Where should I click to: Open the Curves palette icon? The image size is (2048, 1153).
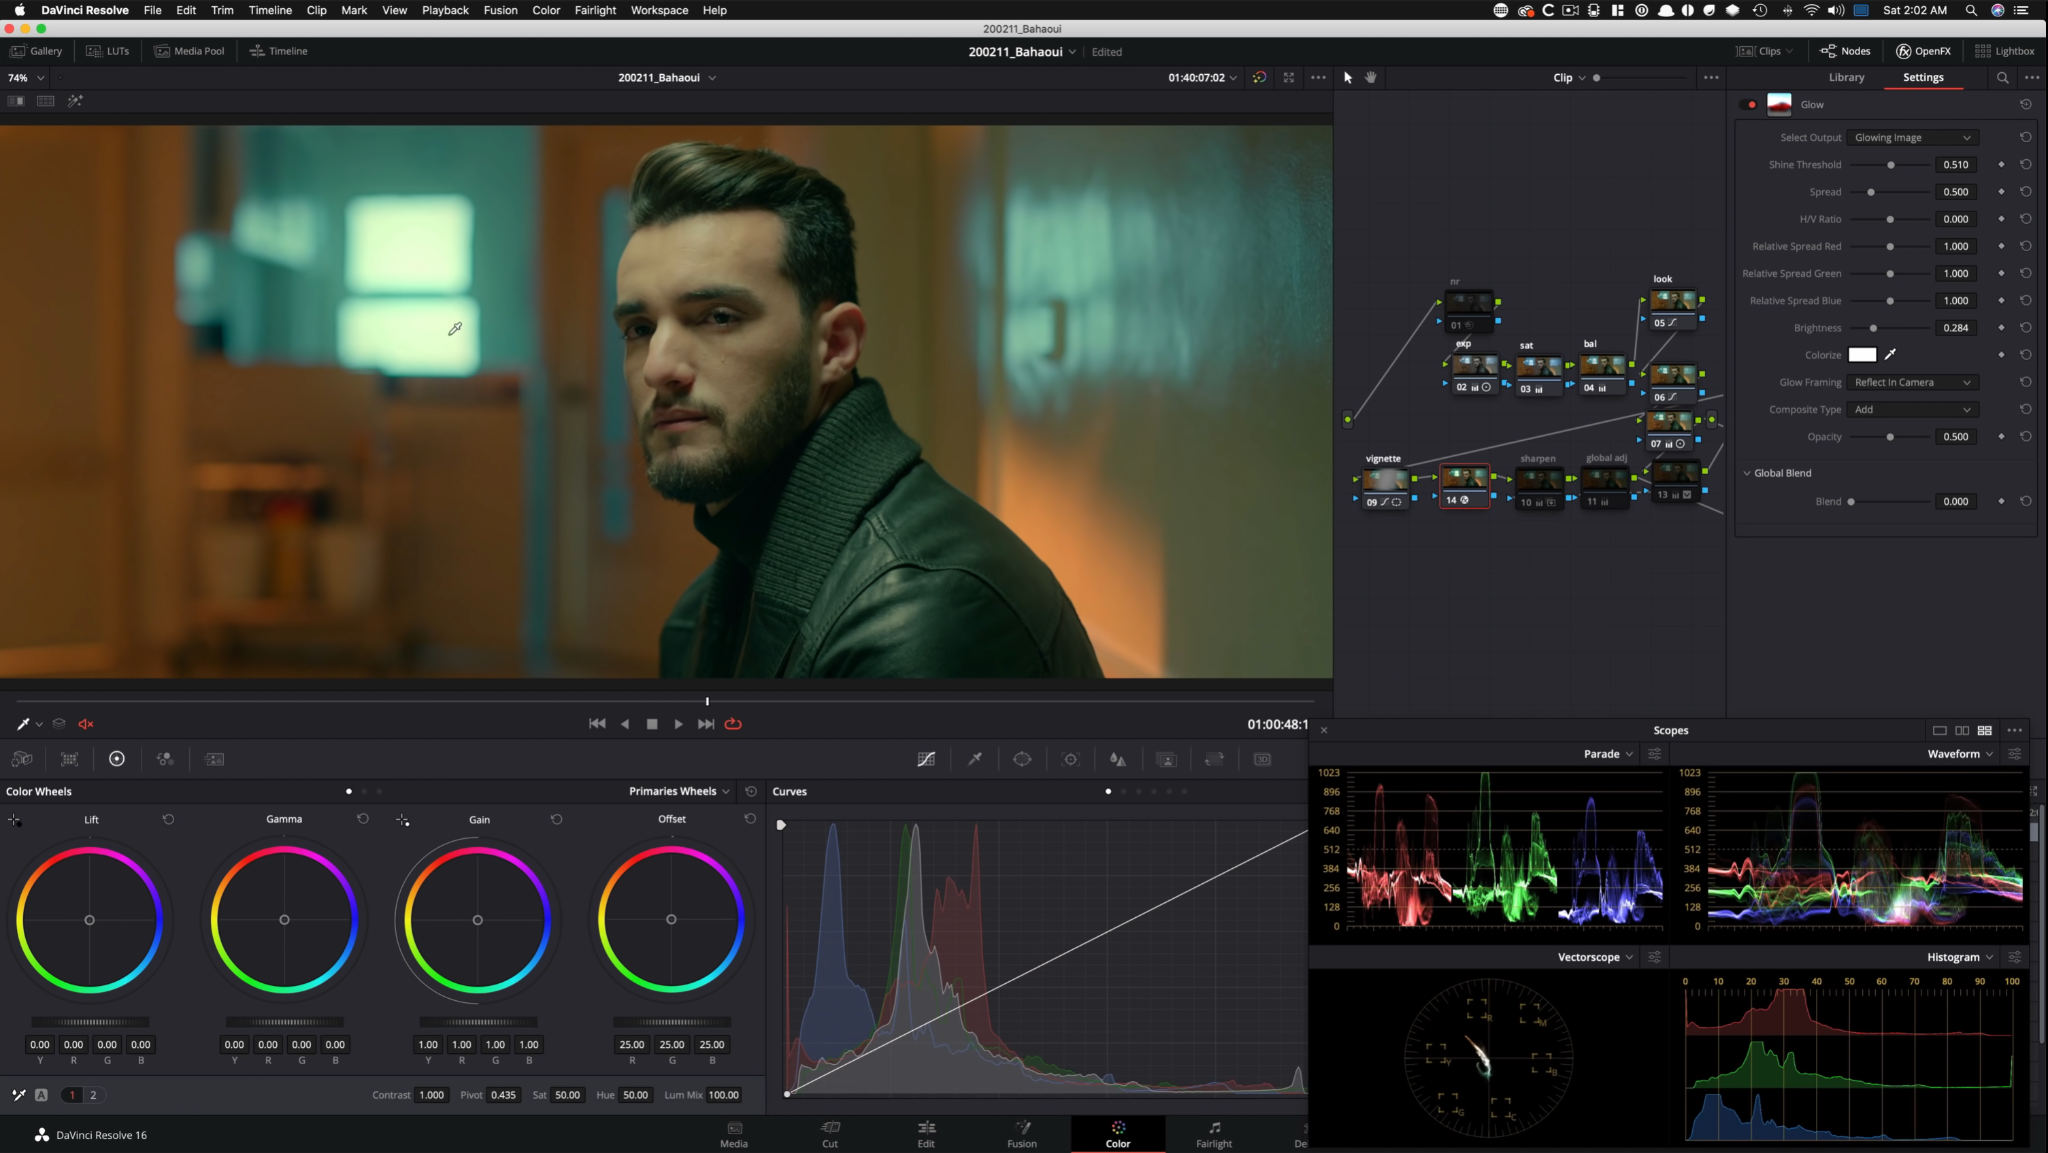(926, 759)
